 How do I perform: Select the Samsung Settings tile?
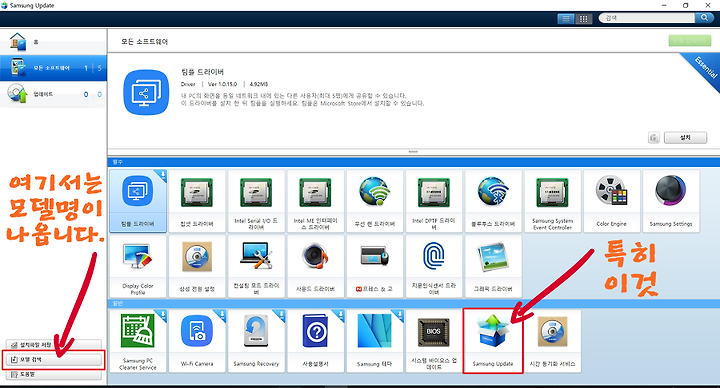click(x=671, y=201)
